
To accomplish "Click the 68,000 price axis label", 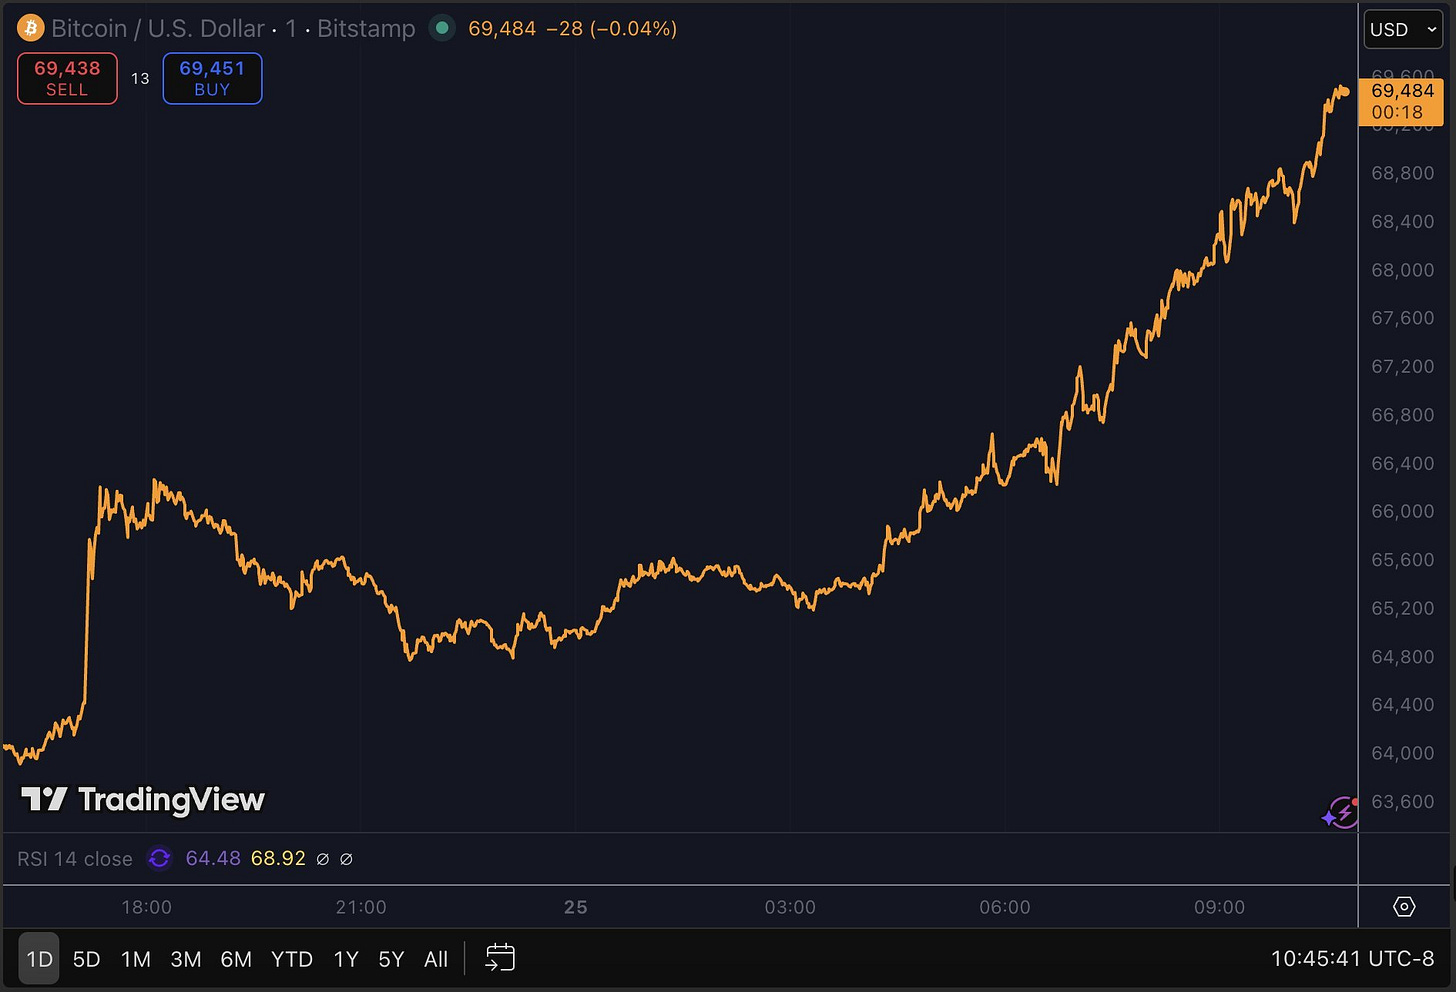I will point(1402,270).
